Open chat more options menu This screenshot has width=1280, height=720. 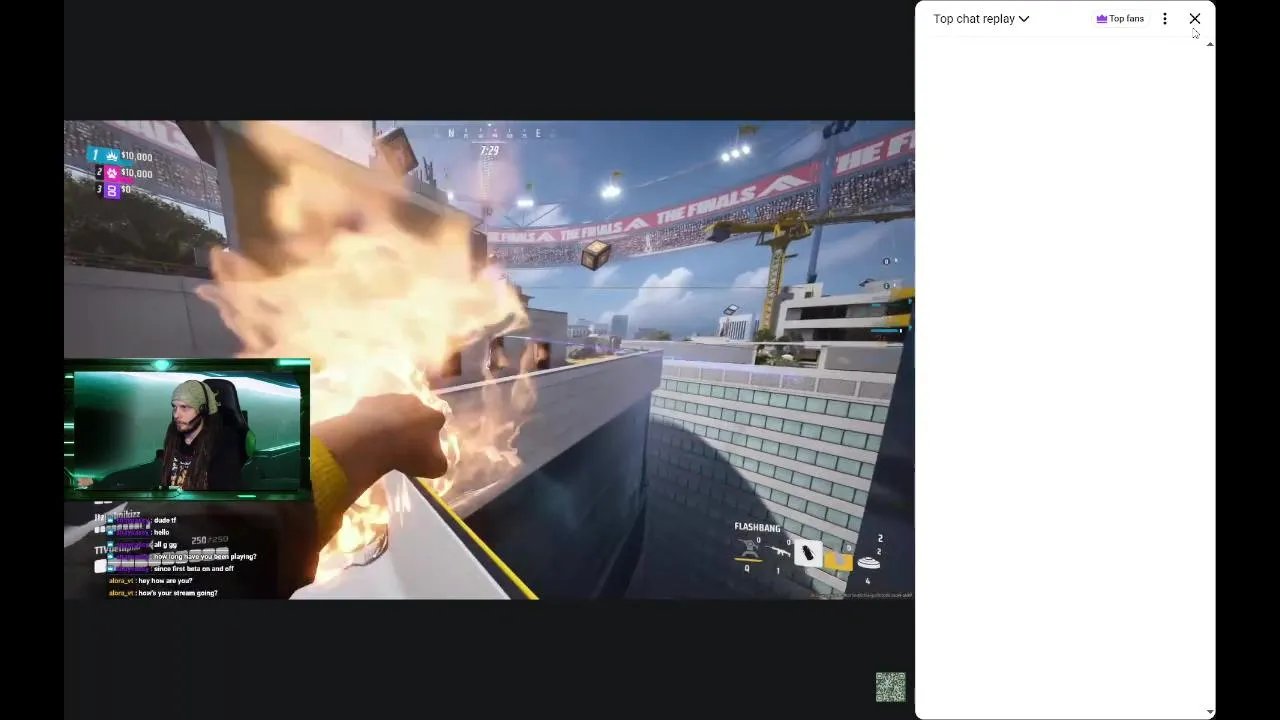1165,19
